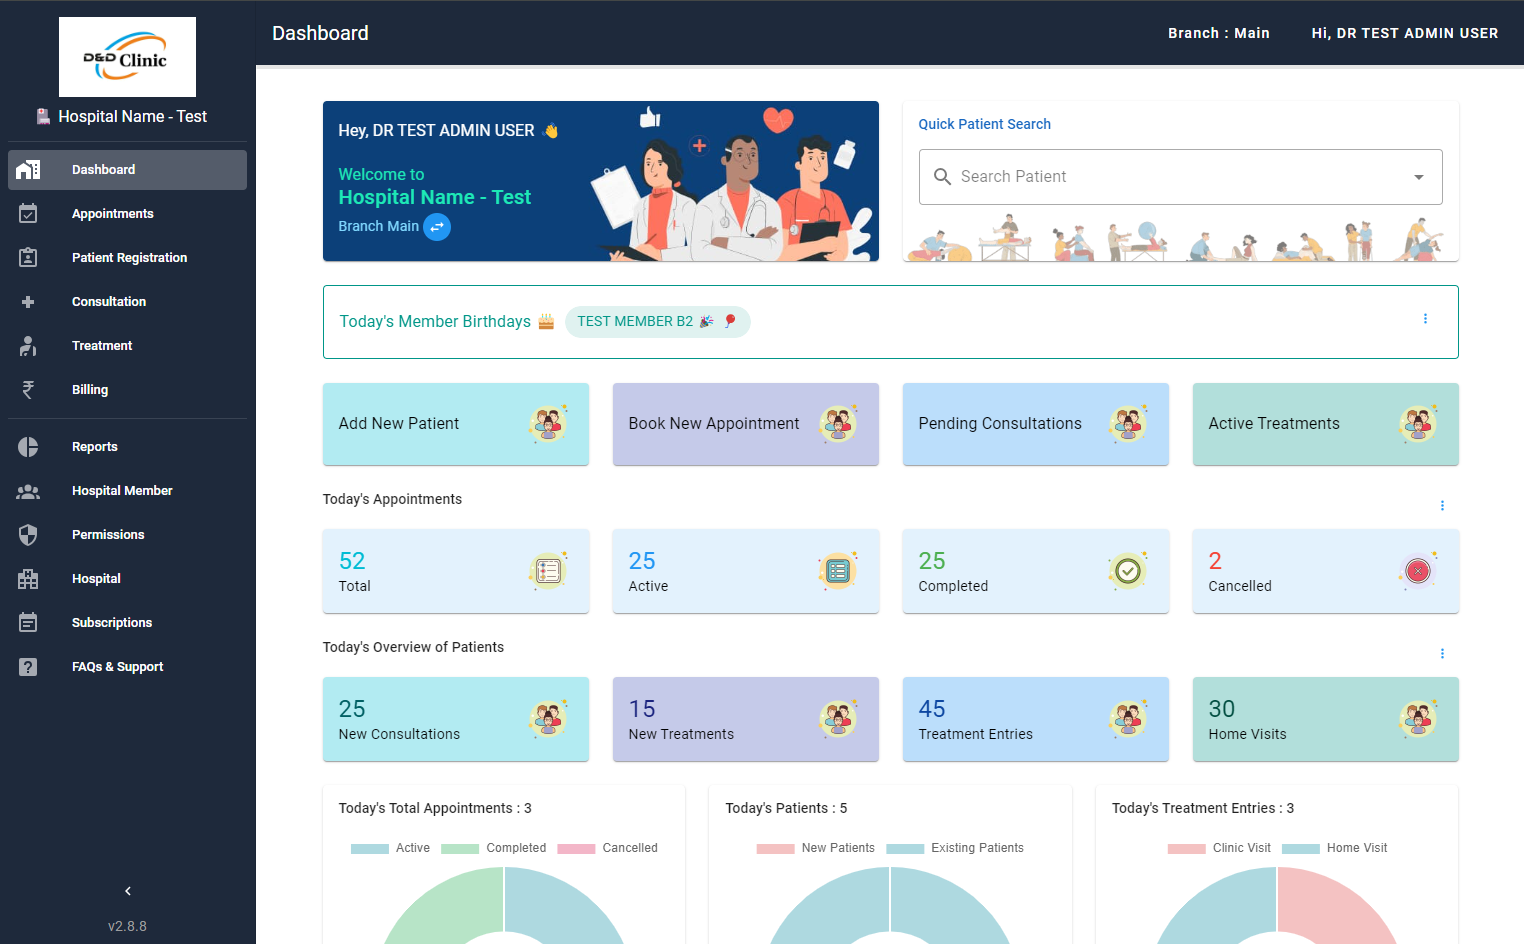Click the Subscriptions calendar icon
Viewport: 1524px width, 944px height.
[x=28, y=623]
